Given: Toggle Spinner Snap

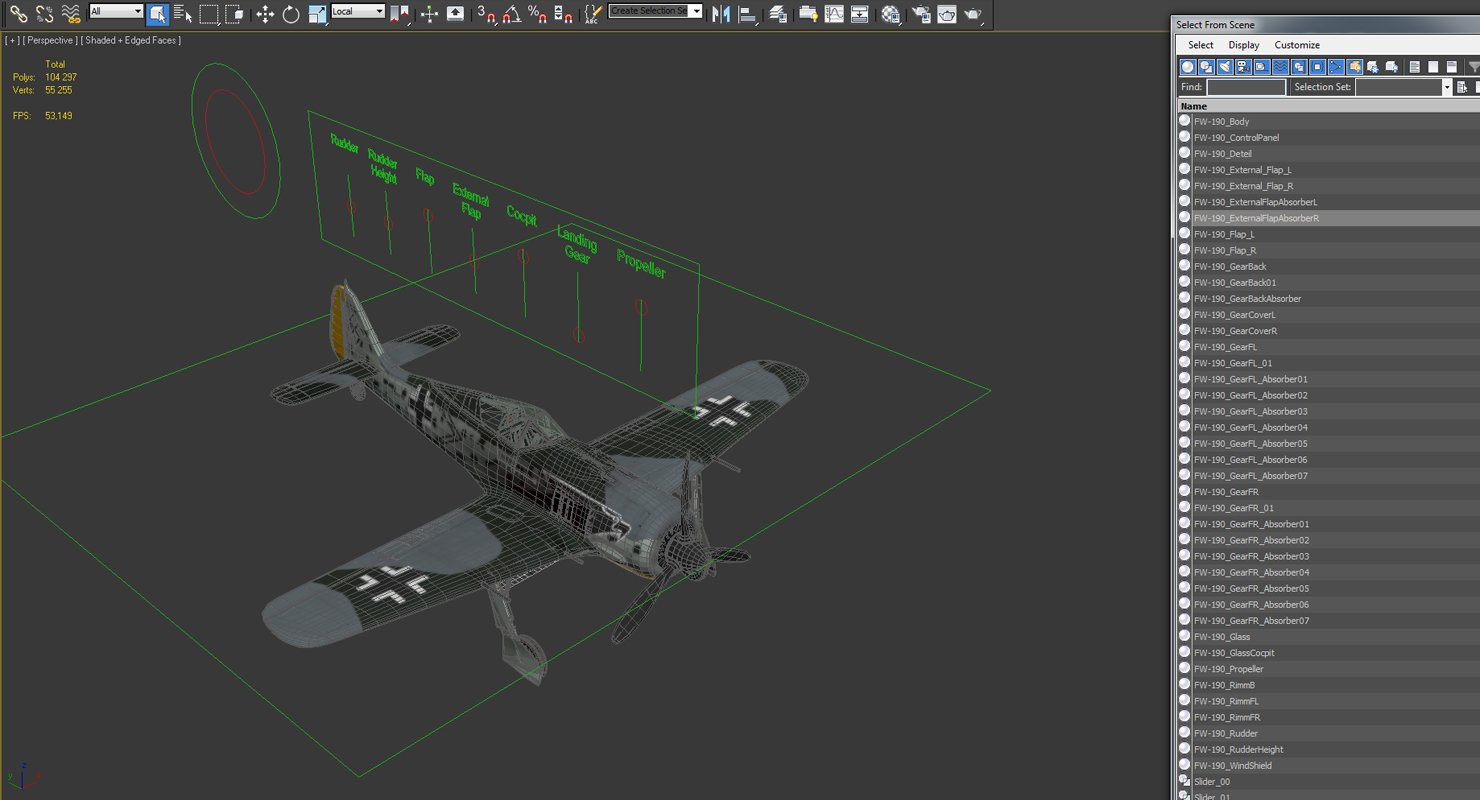Looking at the screenshot, I should click(564, 14).
